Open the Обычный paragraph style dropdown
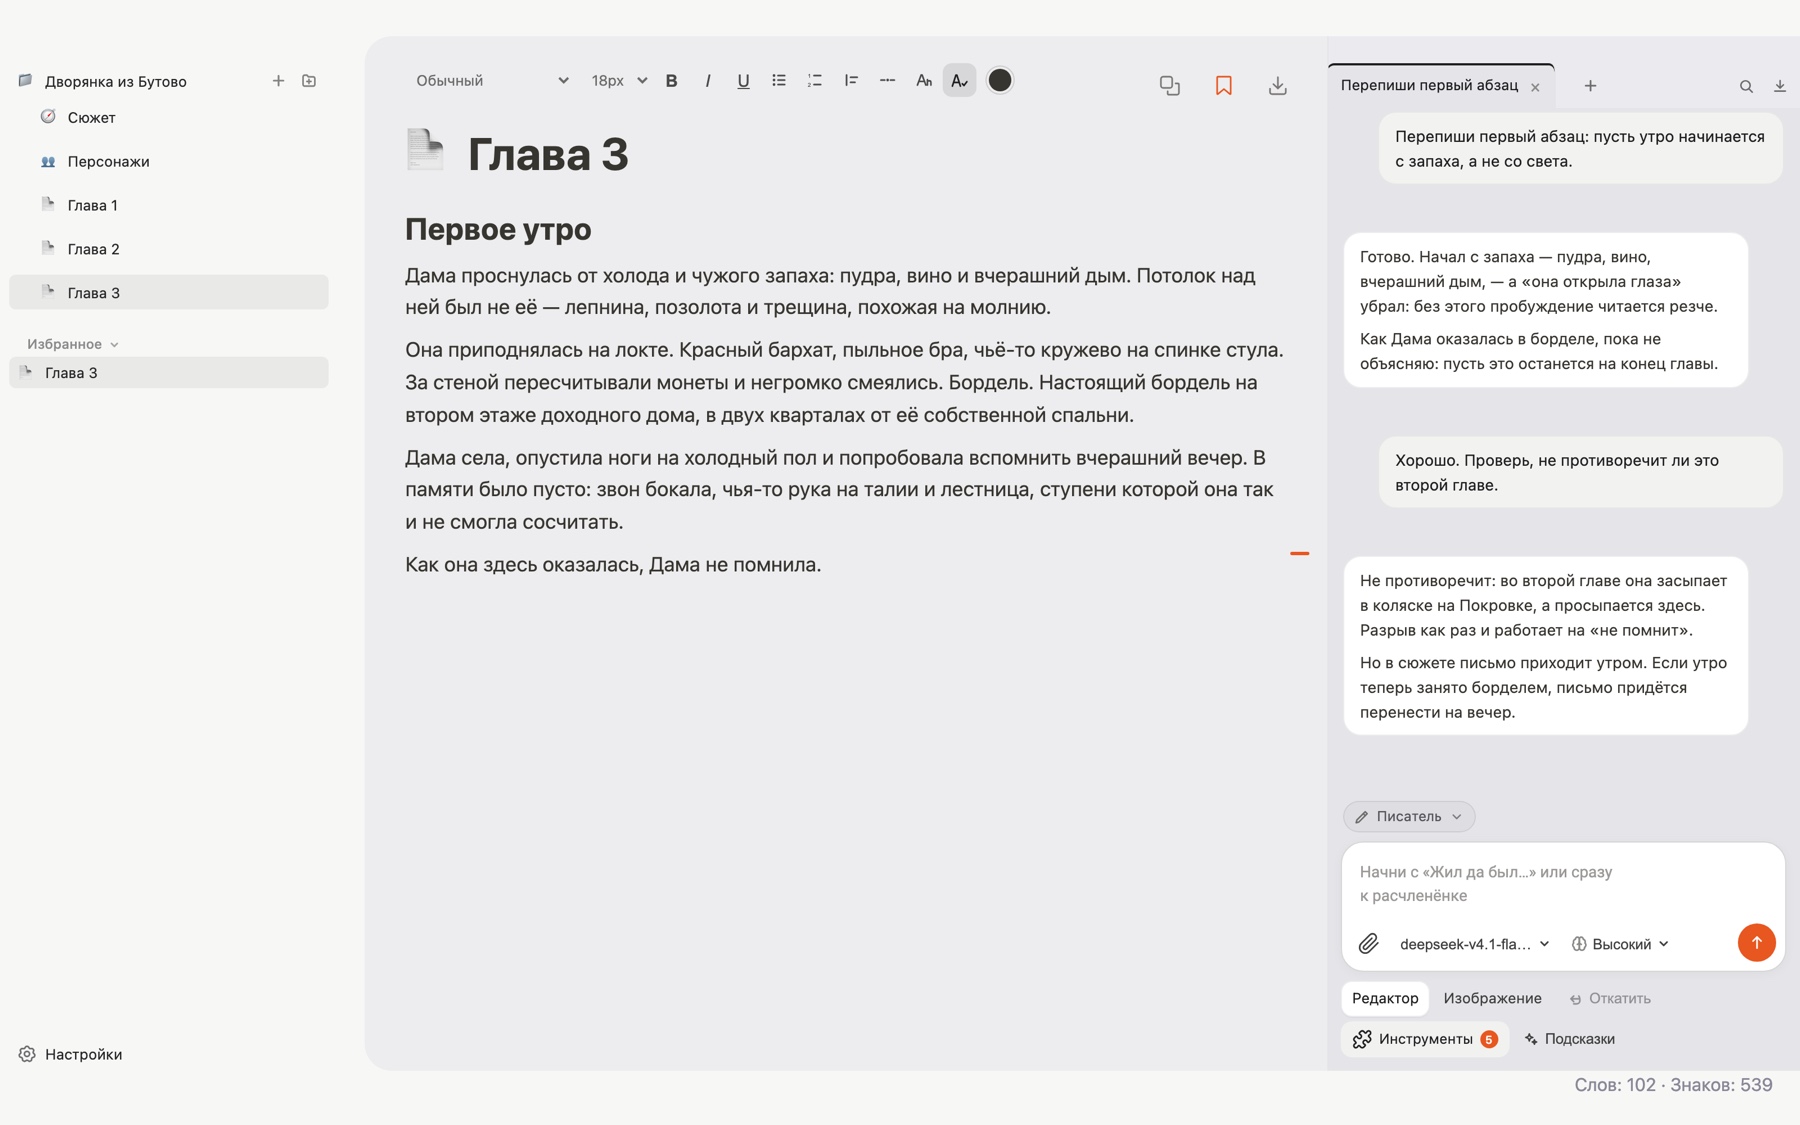Screen dimensions: 1800x1125 tap(492, 81)
